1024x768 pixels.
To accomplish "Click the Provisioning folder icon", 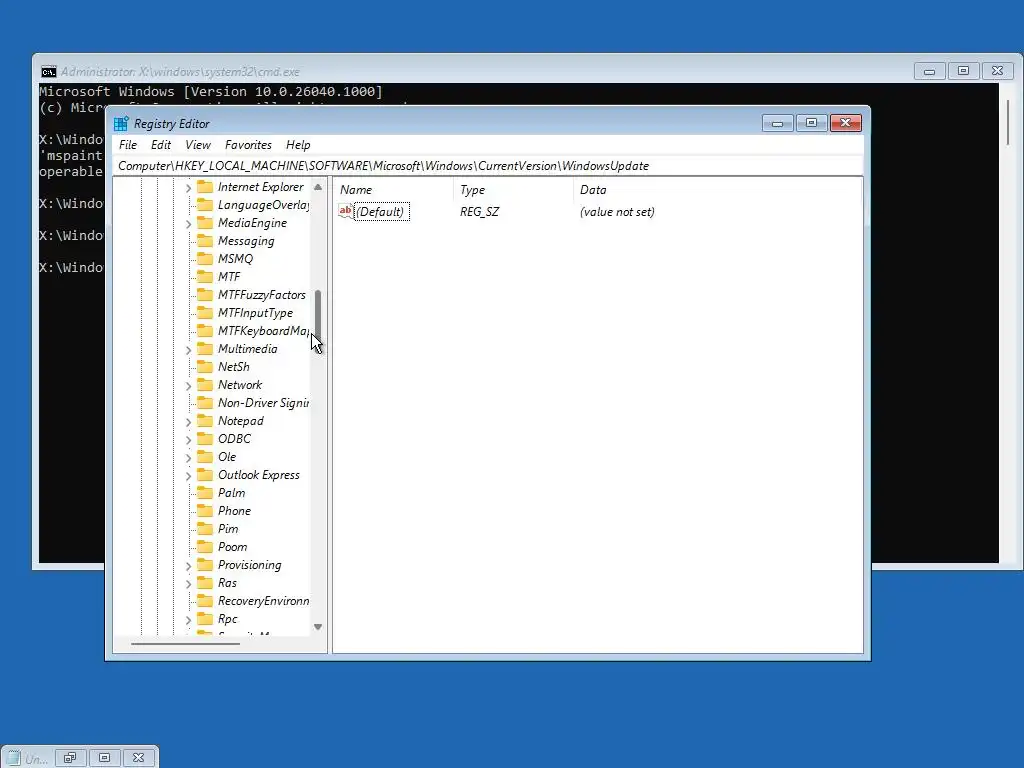I will click(205, 565).
